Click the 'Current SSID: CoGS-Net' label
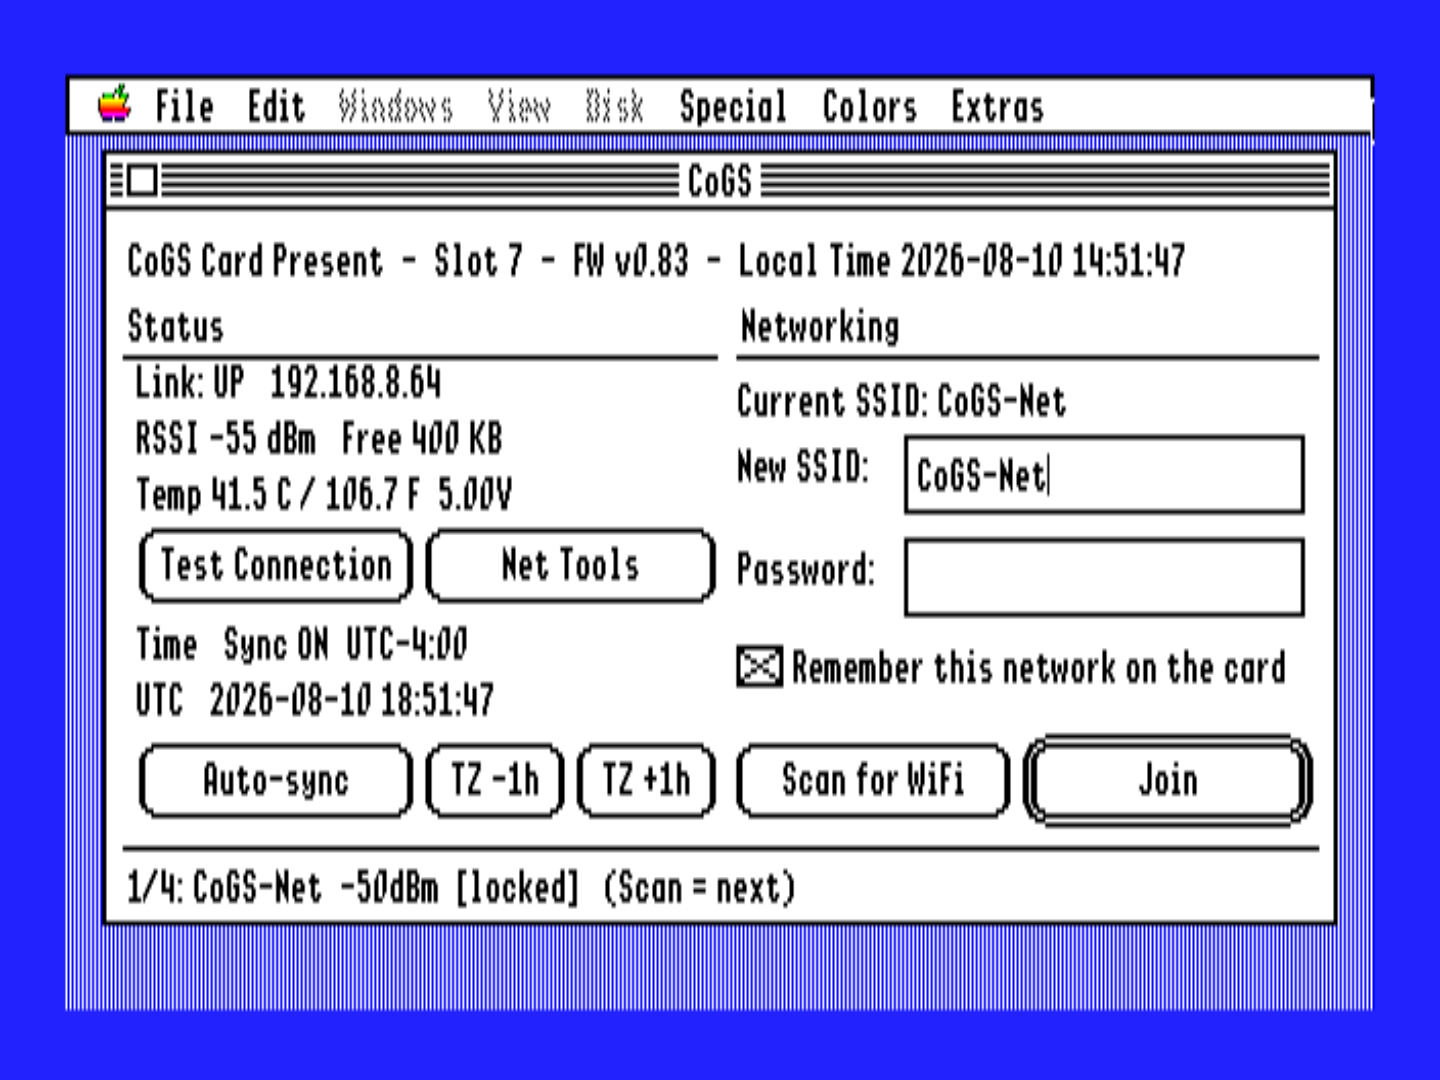 pyautogui.click(x=902, y=402)
